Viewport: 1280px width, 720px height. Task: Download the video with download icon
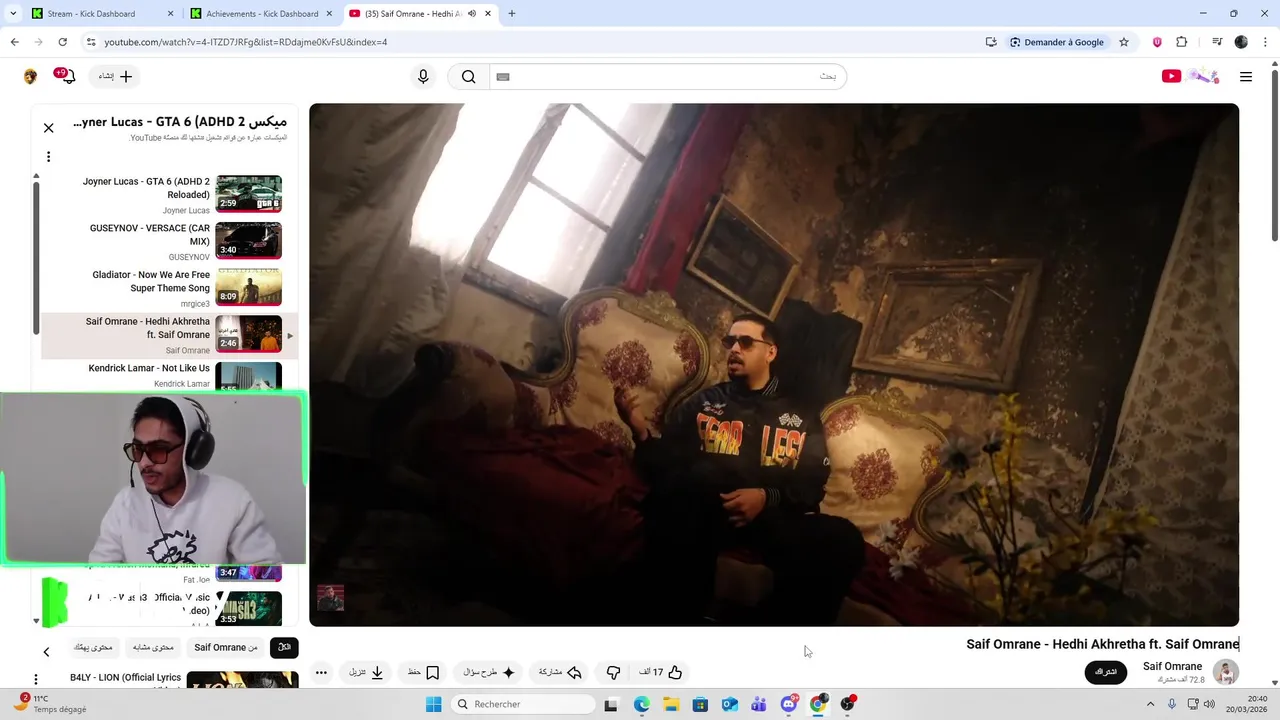pos(366,672)
